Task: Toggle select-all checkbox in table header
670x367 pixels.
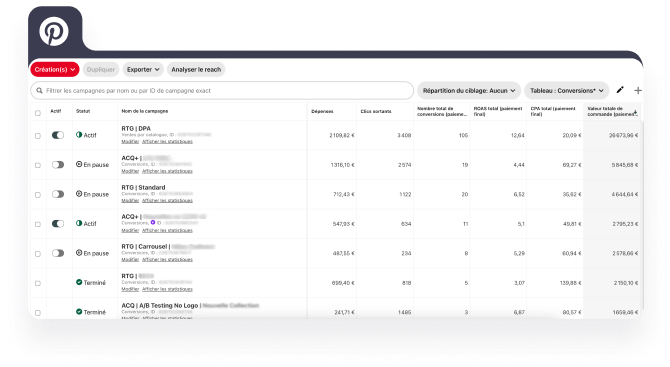Action: 38,113
